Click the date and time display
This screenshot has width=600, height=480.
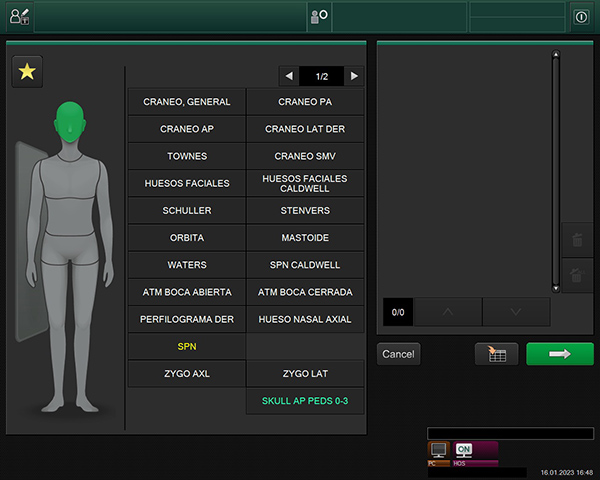click(567, 473)
